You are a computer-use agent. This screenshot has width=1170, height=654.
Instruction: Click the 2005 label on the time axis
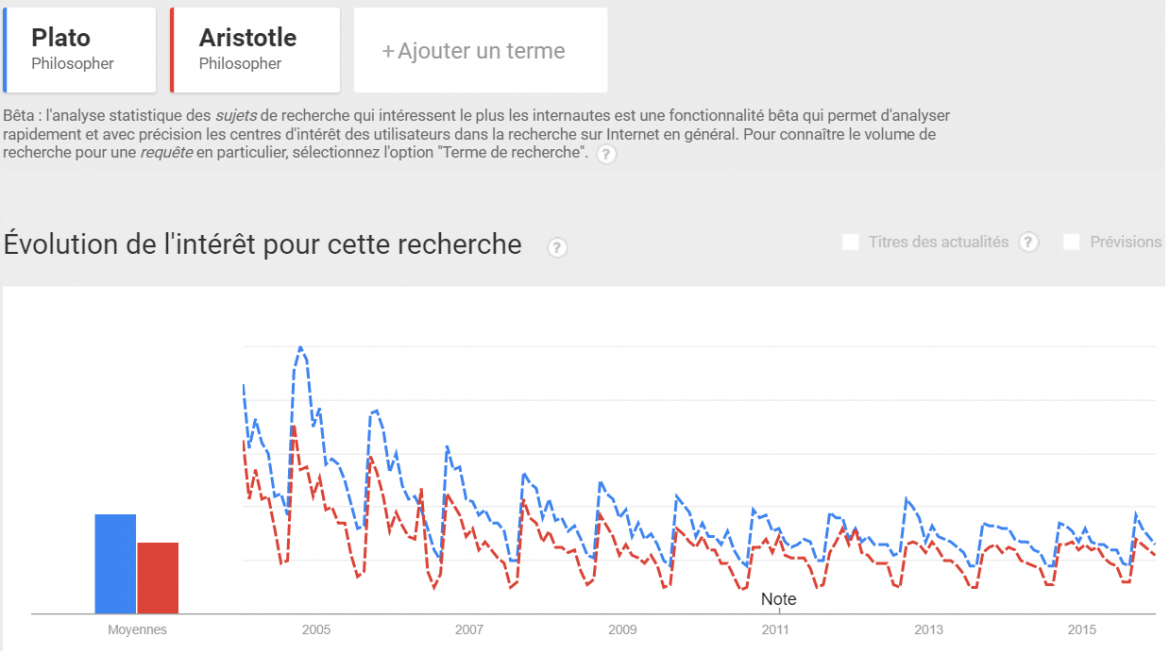(316, 630)
